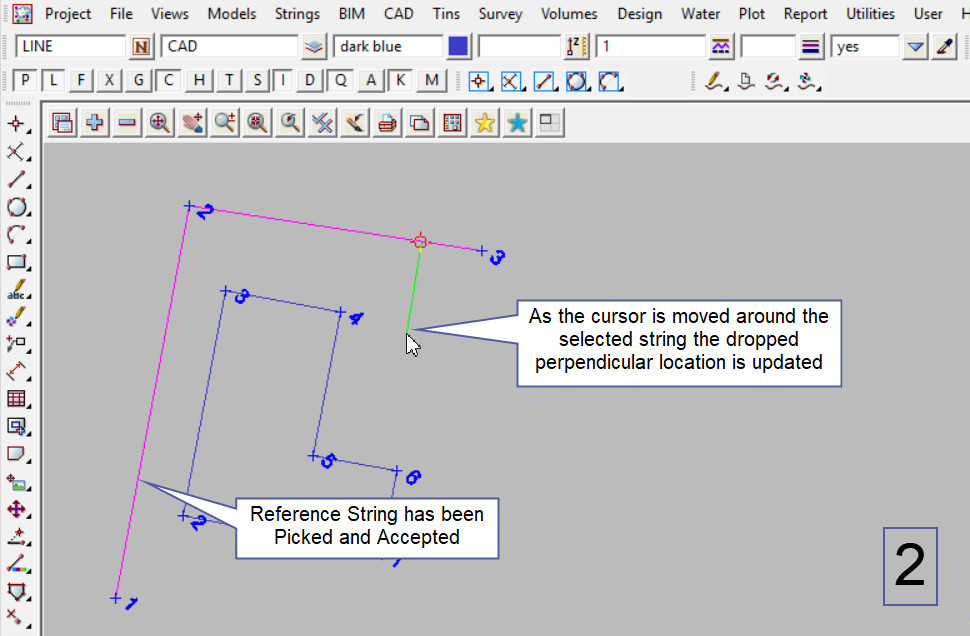970x636 pixels.
Task: Click the dark blue colour name field
Action: click(388, 47)
